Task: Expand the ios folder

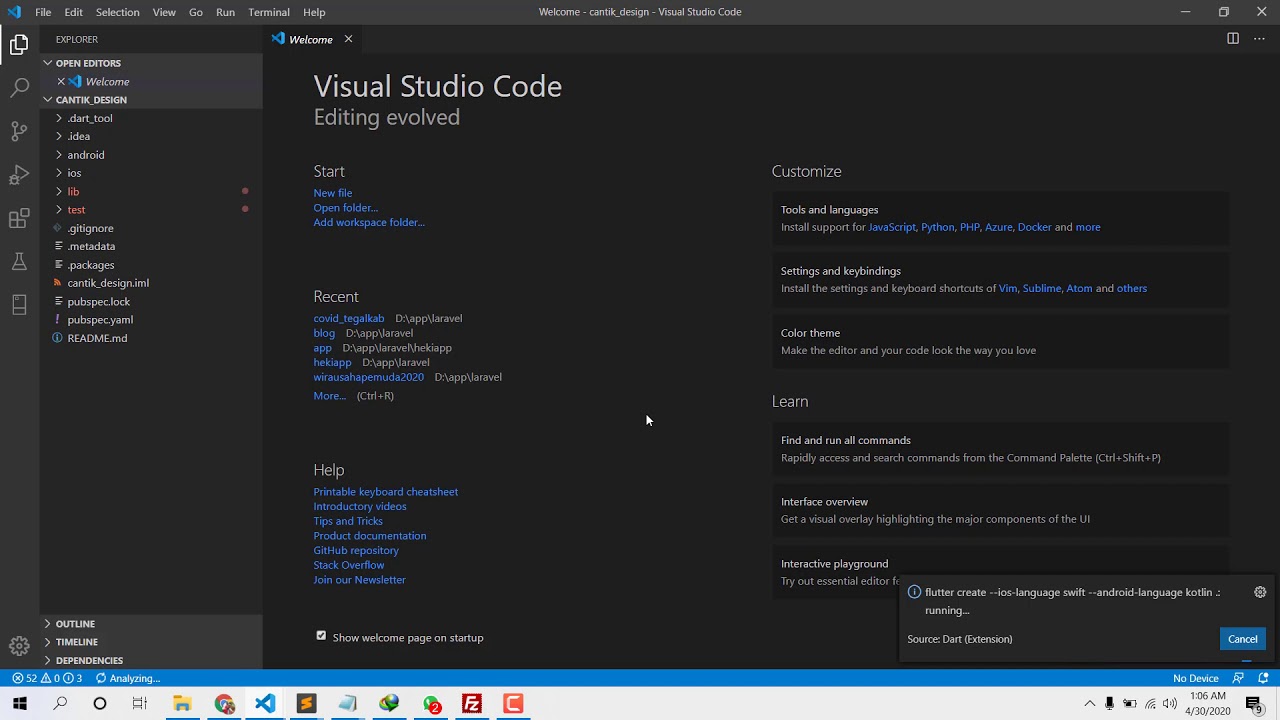Action: point(150,173)
